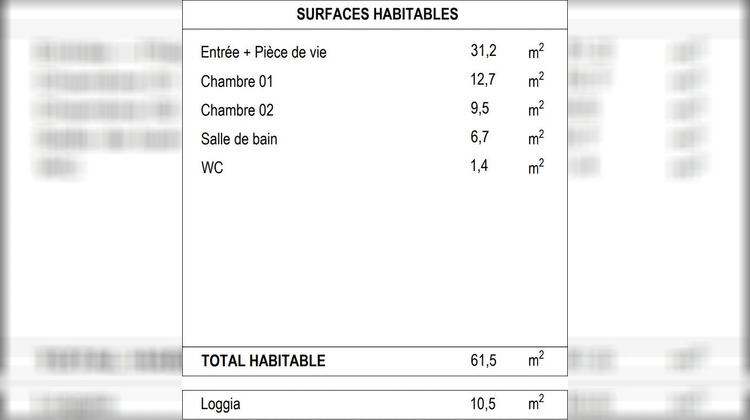Click the 31,2 surface value
750x420 pixels.
[483, 51]
